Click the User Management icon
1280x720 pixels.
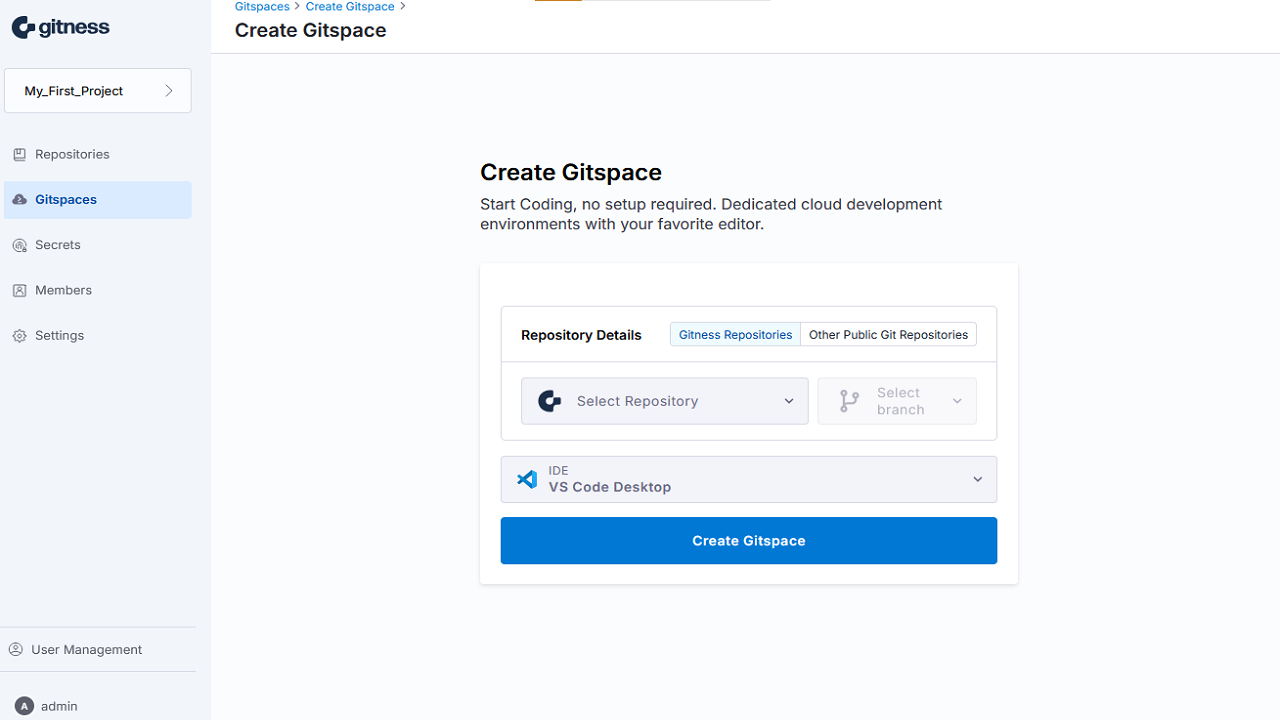point(16,650)
